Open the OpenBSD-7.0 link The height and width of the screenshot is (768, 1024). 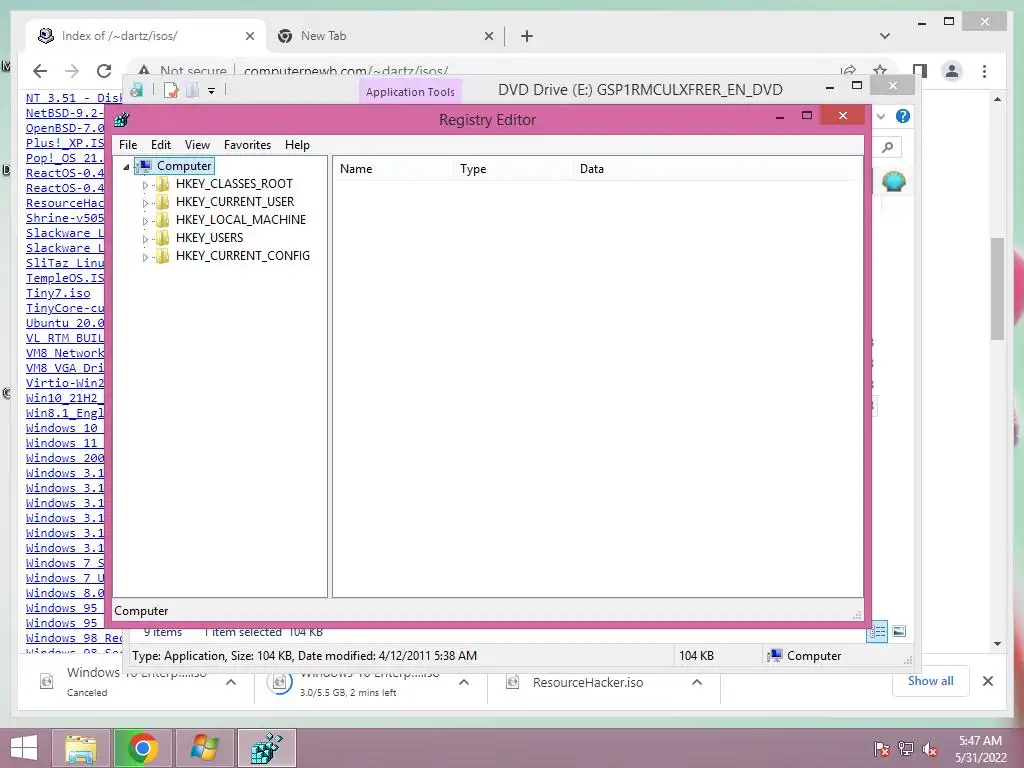pyautogui.click(x=65, y=128)
